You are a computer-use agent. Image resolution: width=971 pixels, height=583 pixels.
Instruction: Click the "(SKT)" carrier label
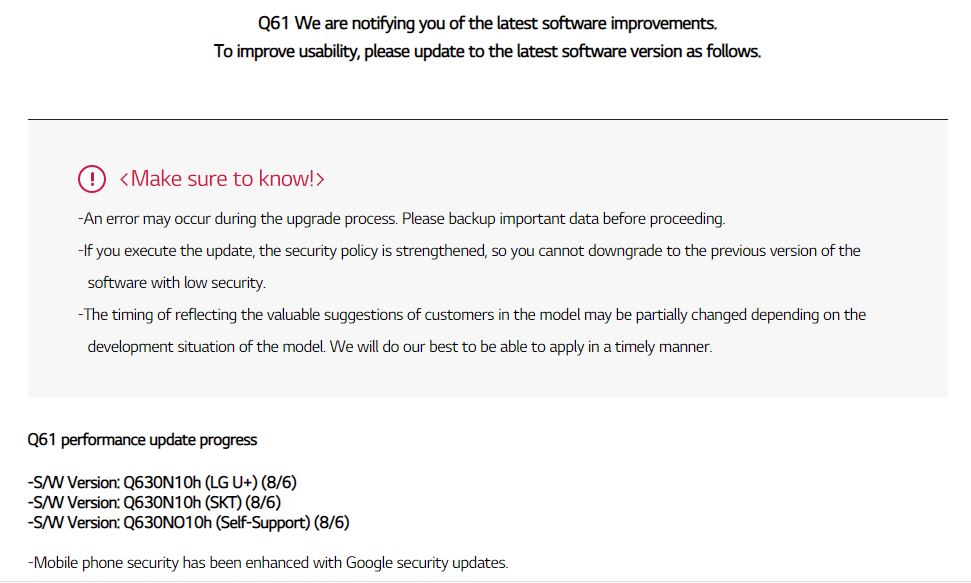coord(225,502)
